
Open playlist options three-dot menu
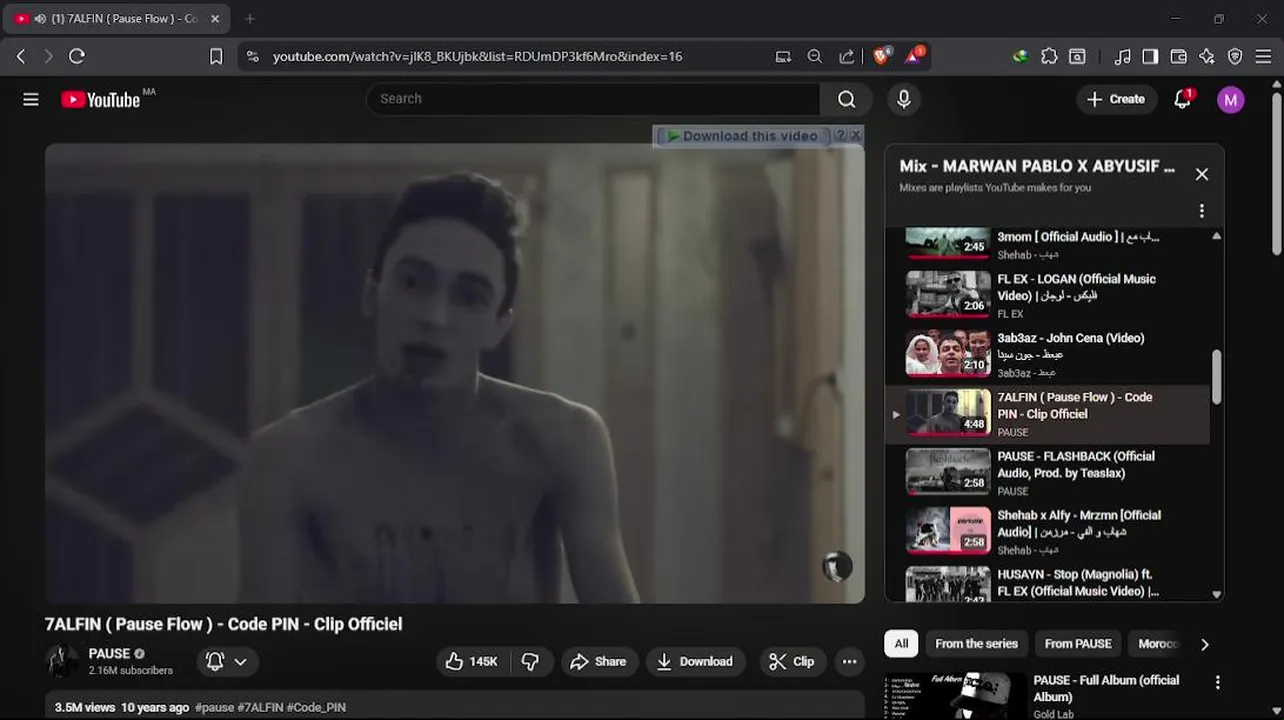coord(1202,211)
